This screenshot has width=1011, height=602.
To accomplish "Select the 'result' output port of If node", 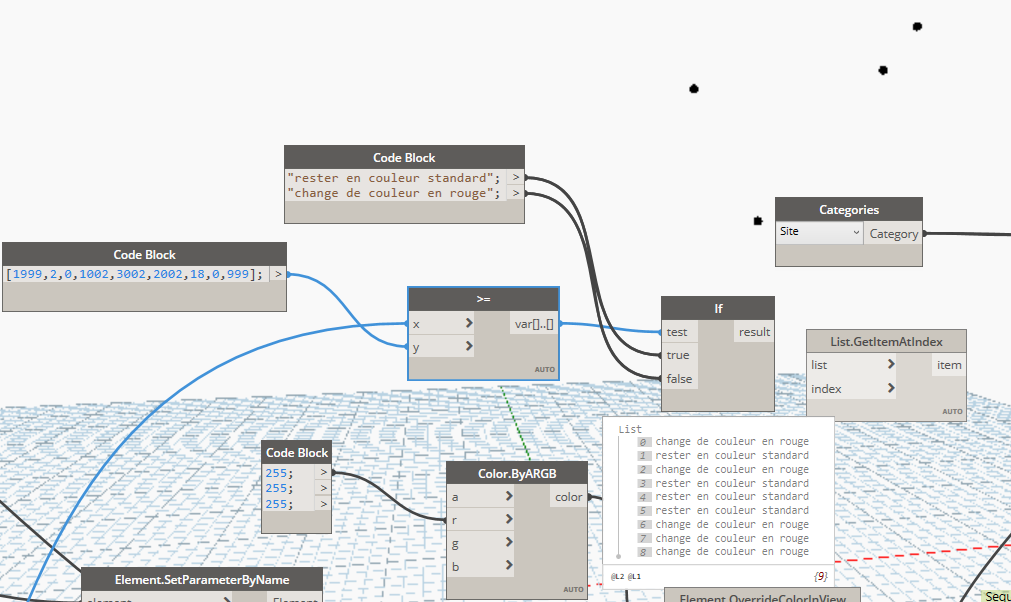I will click(x=753, y=332).
